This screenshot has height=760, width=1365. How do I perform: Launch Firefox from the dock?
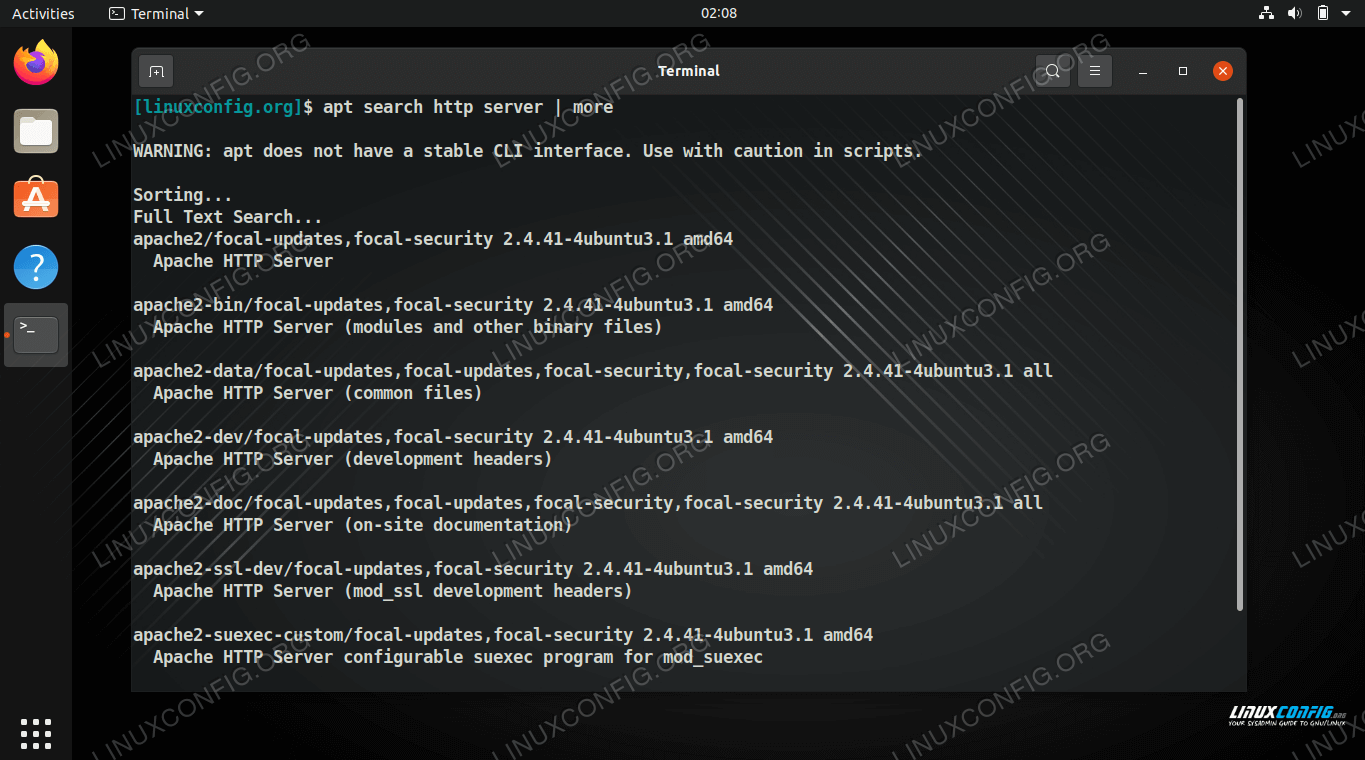coord(36,63)
